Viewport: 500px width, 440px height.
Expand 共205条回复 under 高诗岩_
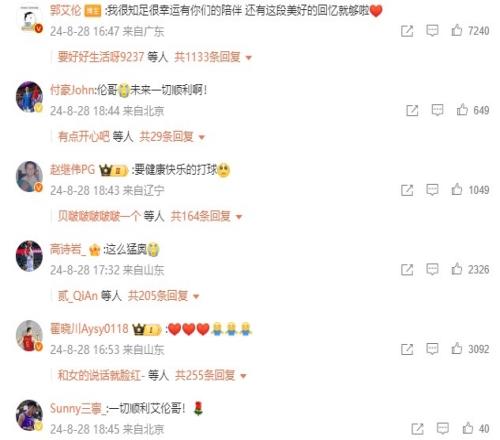pyautogui.click(x=164, y=296)
